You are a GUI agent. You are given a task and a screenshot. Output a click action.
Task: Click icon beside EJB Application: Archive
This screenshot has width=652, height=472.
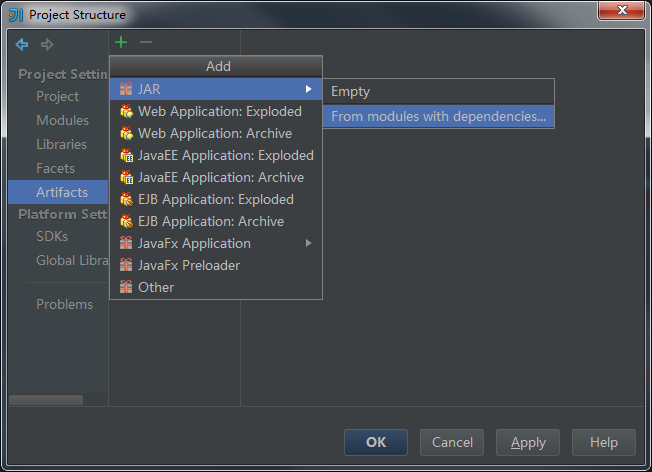click(126, 221)
